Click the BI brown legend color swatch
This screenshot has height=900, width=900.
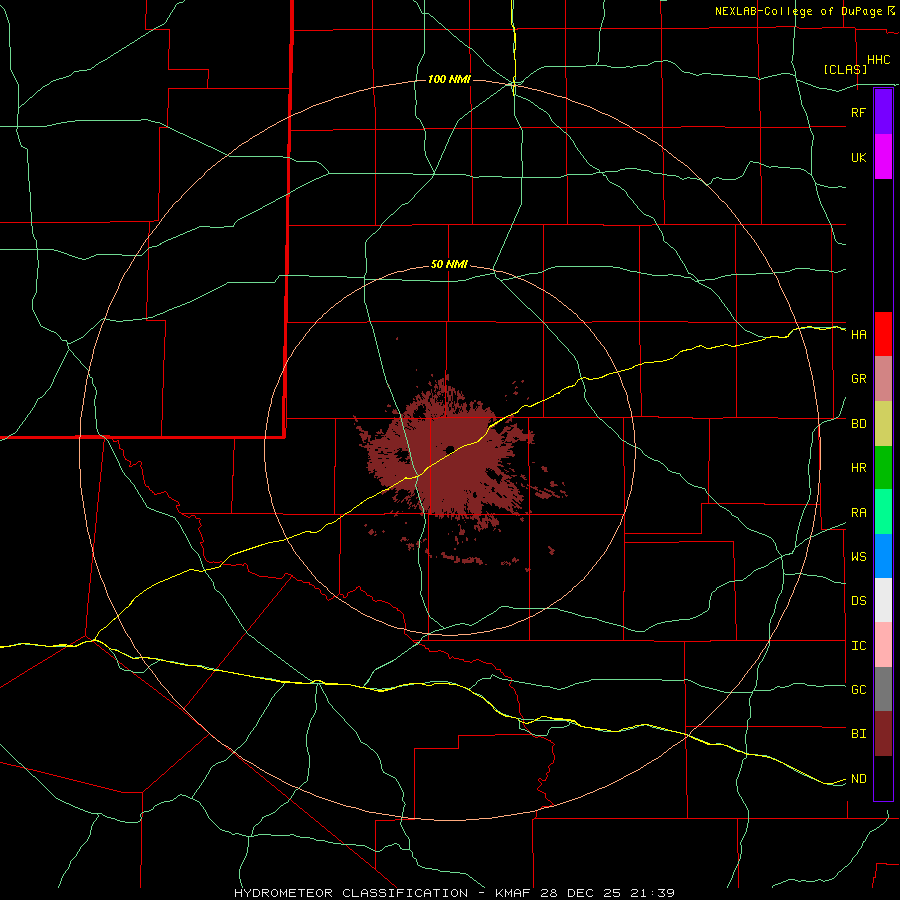(883, 734)
